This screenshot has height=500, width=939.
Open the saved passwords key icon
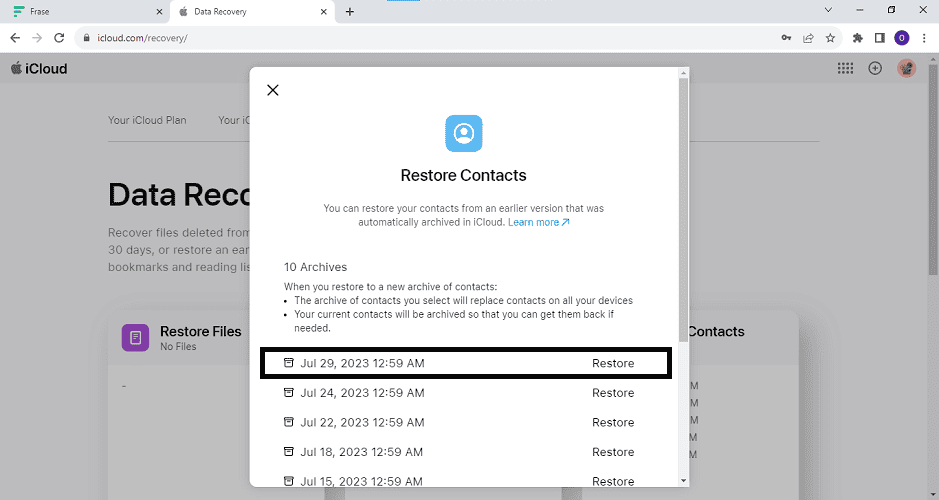pos(786,38)
